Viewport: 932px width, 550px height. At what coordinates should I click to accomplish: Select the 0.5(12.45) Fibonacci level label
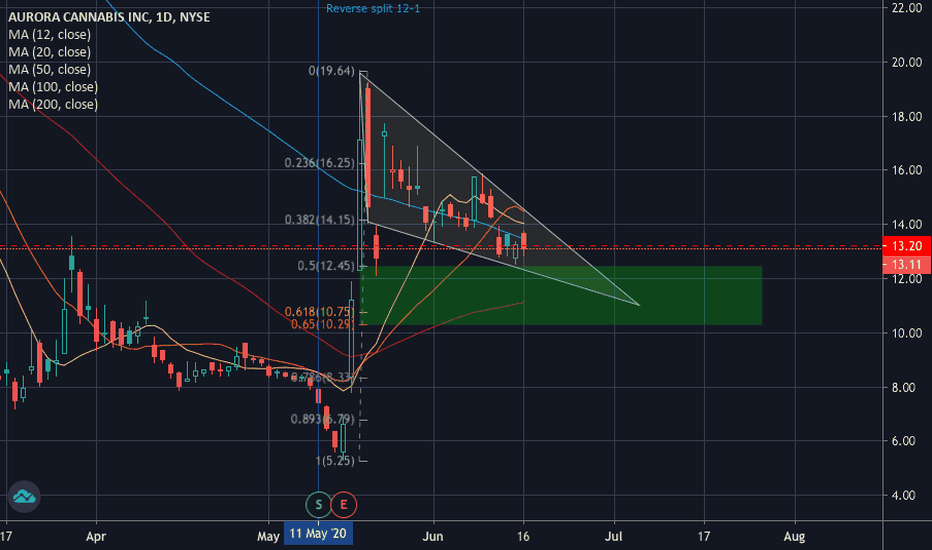pos(326,266)
